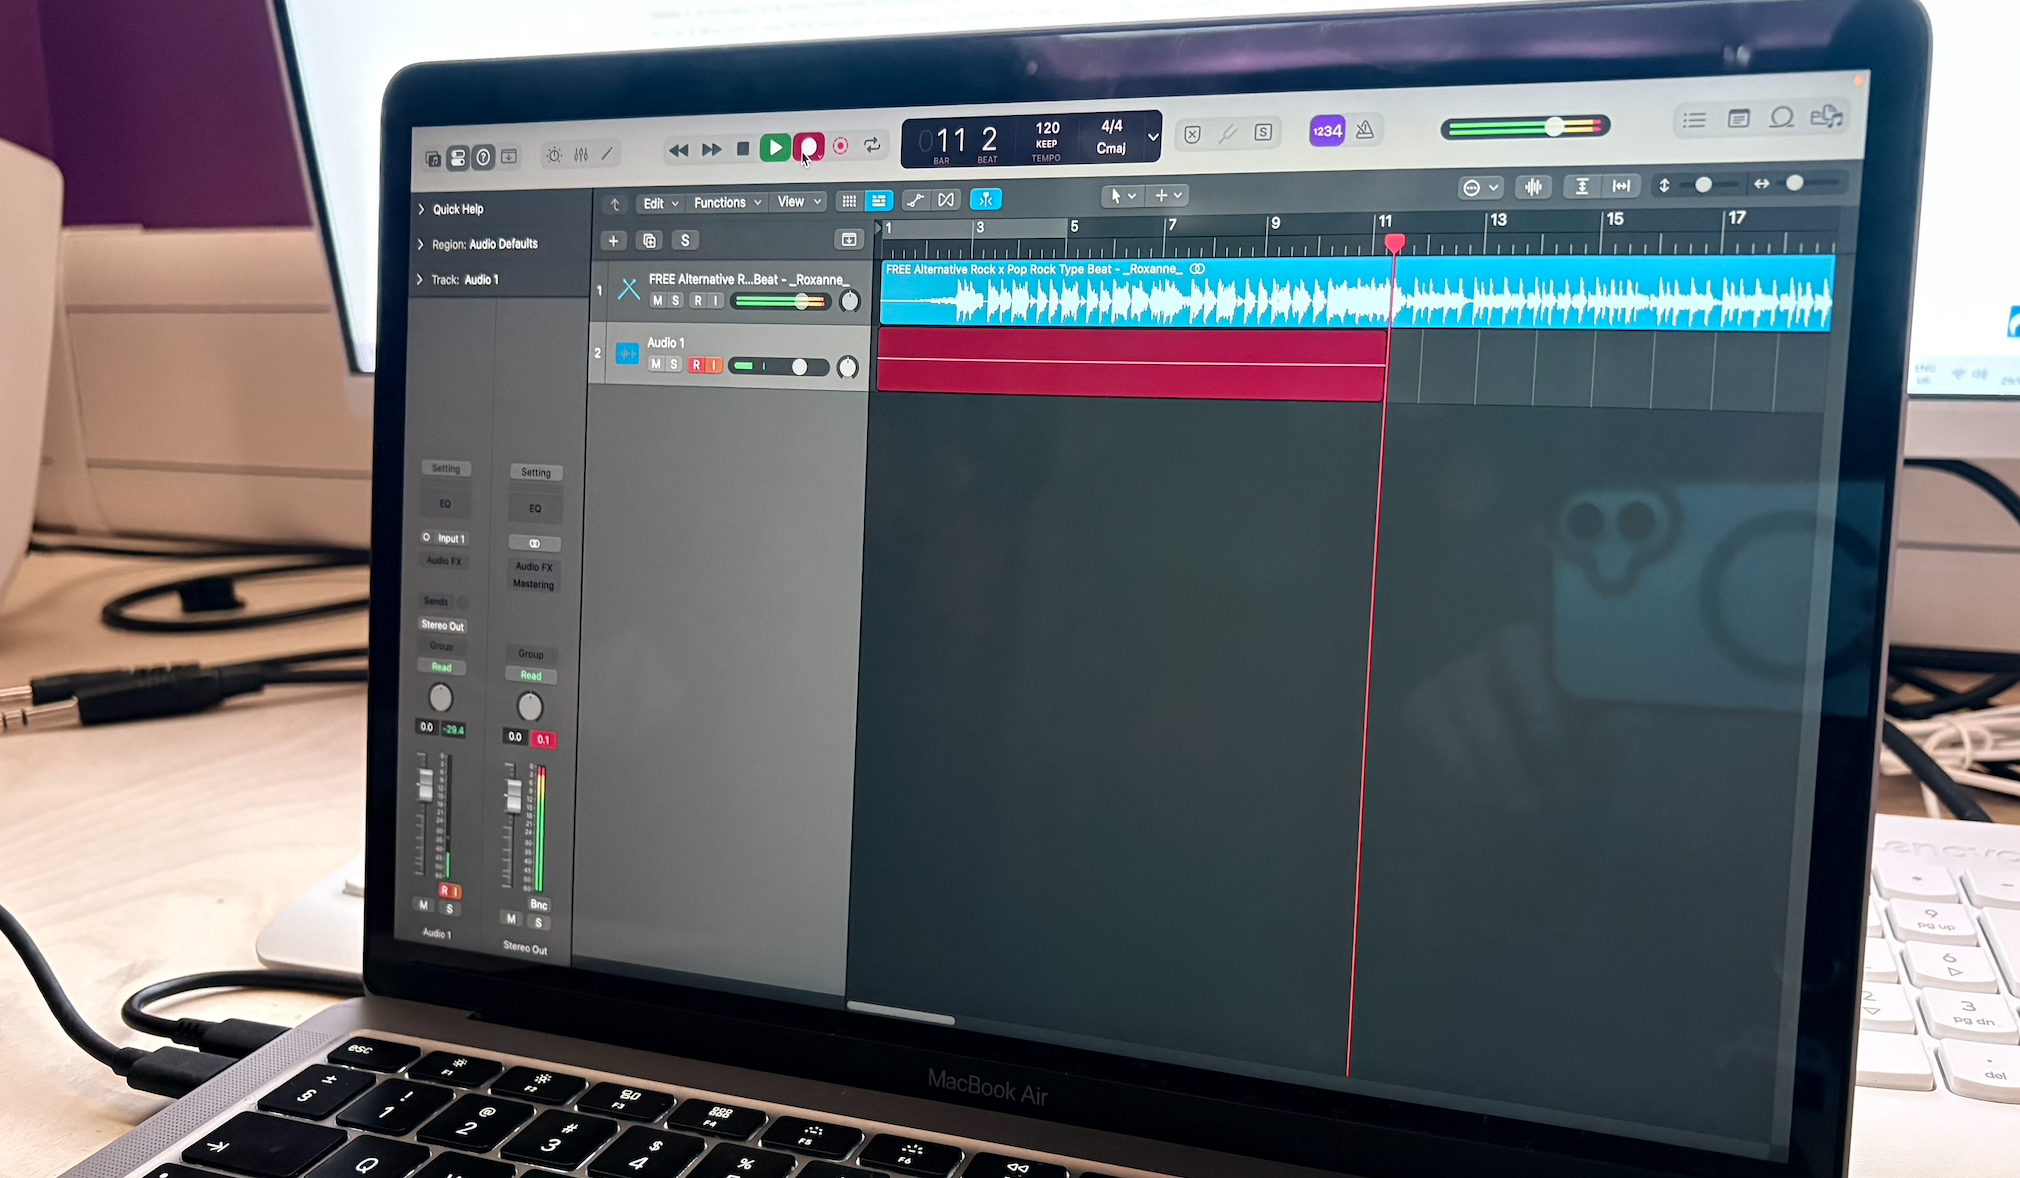This screenshot has height=1178, width=2020.
Task: Click the waveform zoom icon
Action: (x=1532, y=187)
